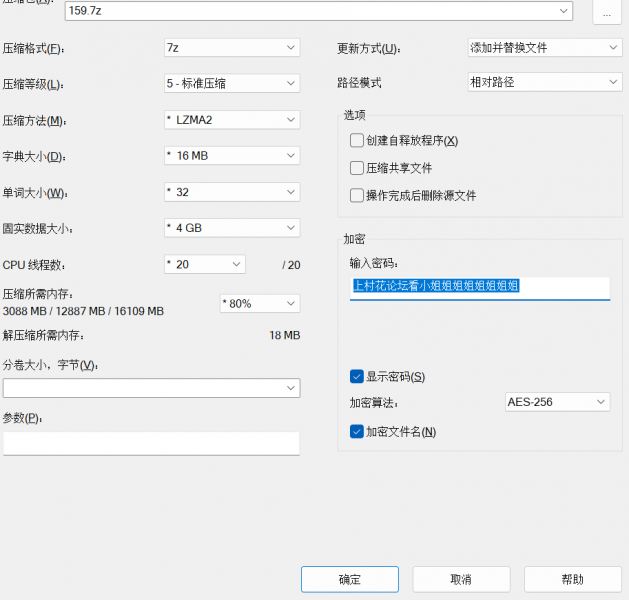
Task: Click the 参数 parameters input field
Action: click(151, 443)
